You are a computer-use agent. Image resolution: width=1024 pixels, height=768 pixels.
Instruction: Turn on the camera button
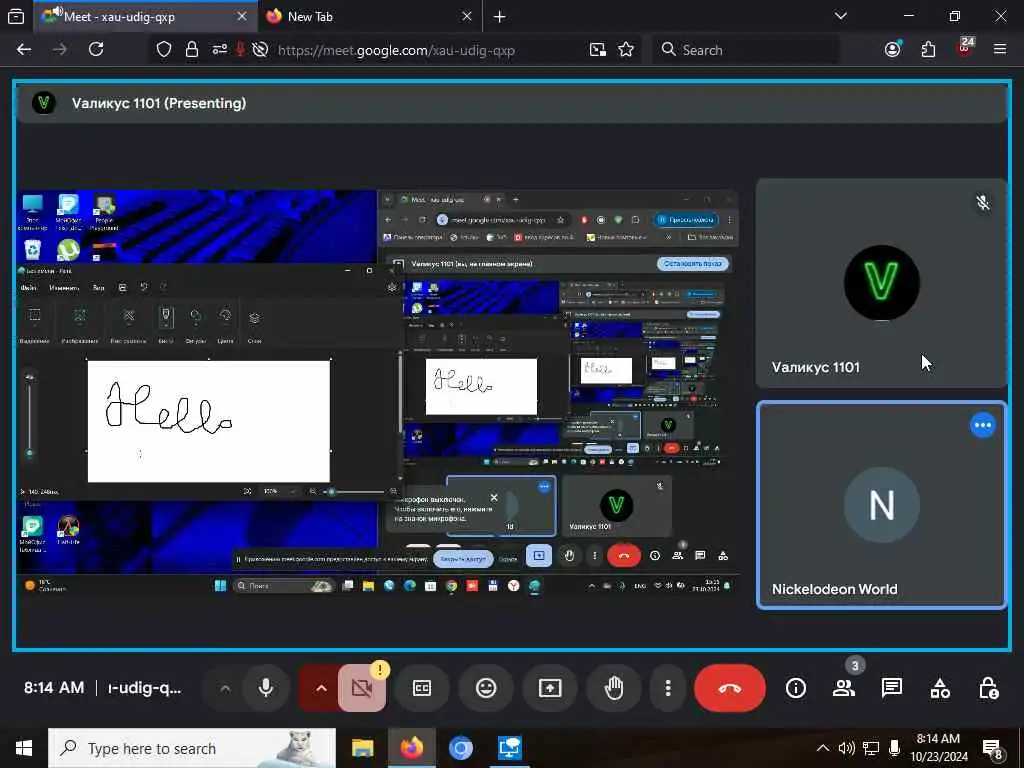pos(362,688)
